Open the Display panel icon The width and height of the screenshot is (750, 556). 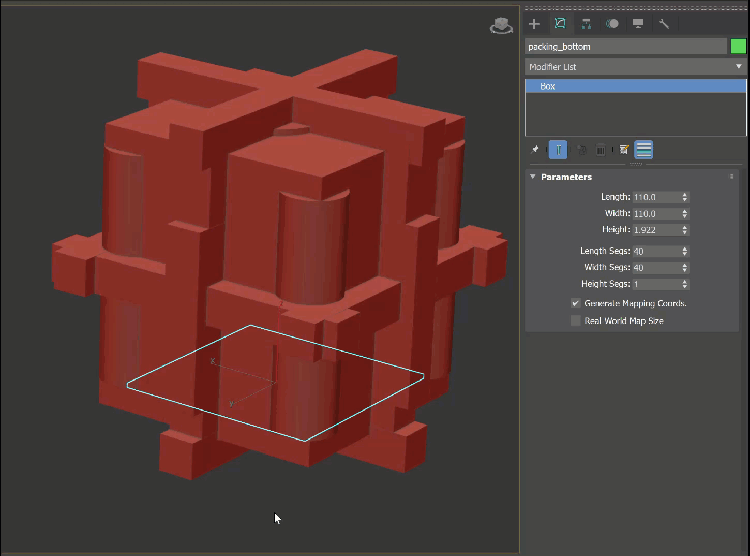pos(638,23)
